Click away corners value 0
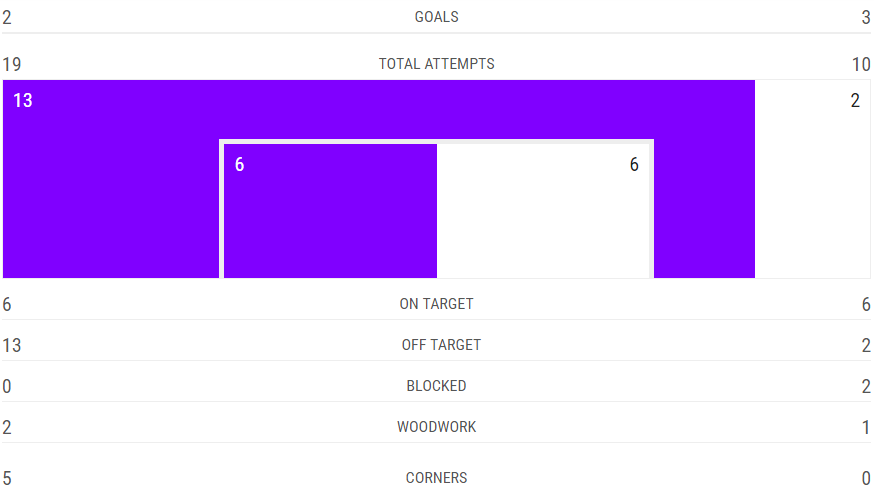The image size is (874, 491). coord(866,478)
